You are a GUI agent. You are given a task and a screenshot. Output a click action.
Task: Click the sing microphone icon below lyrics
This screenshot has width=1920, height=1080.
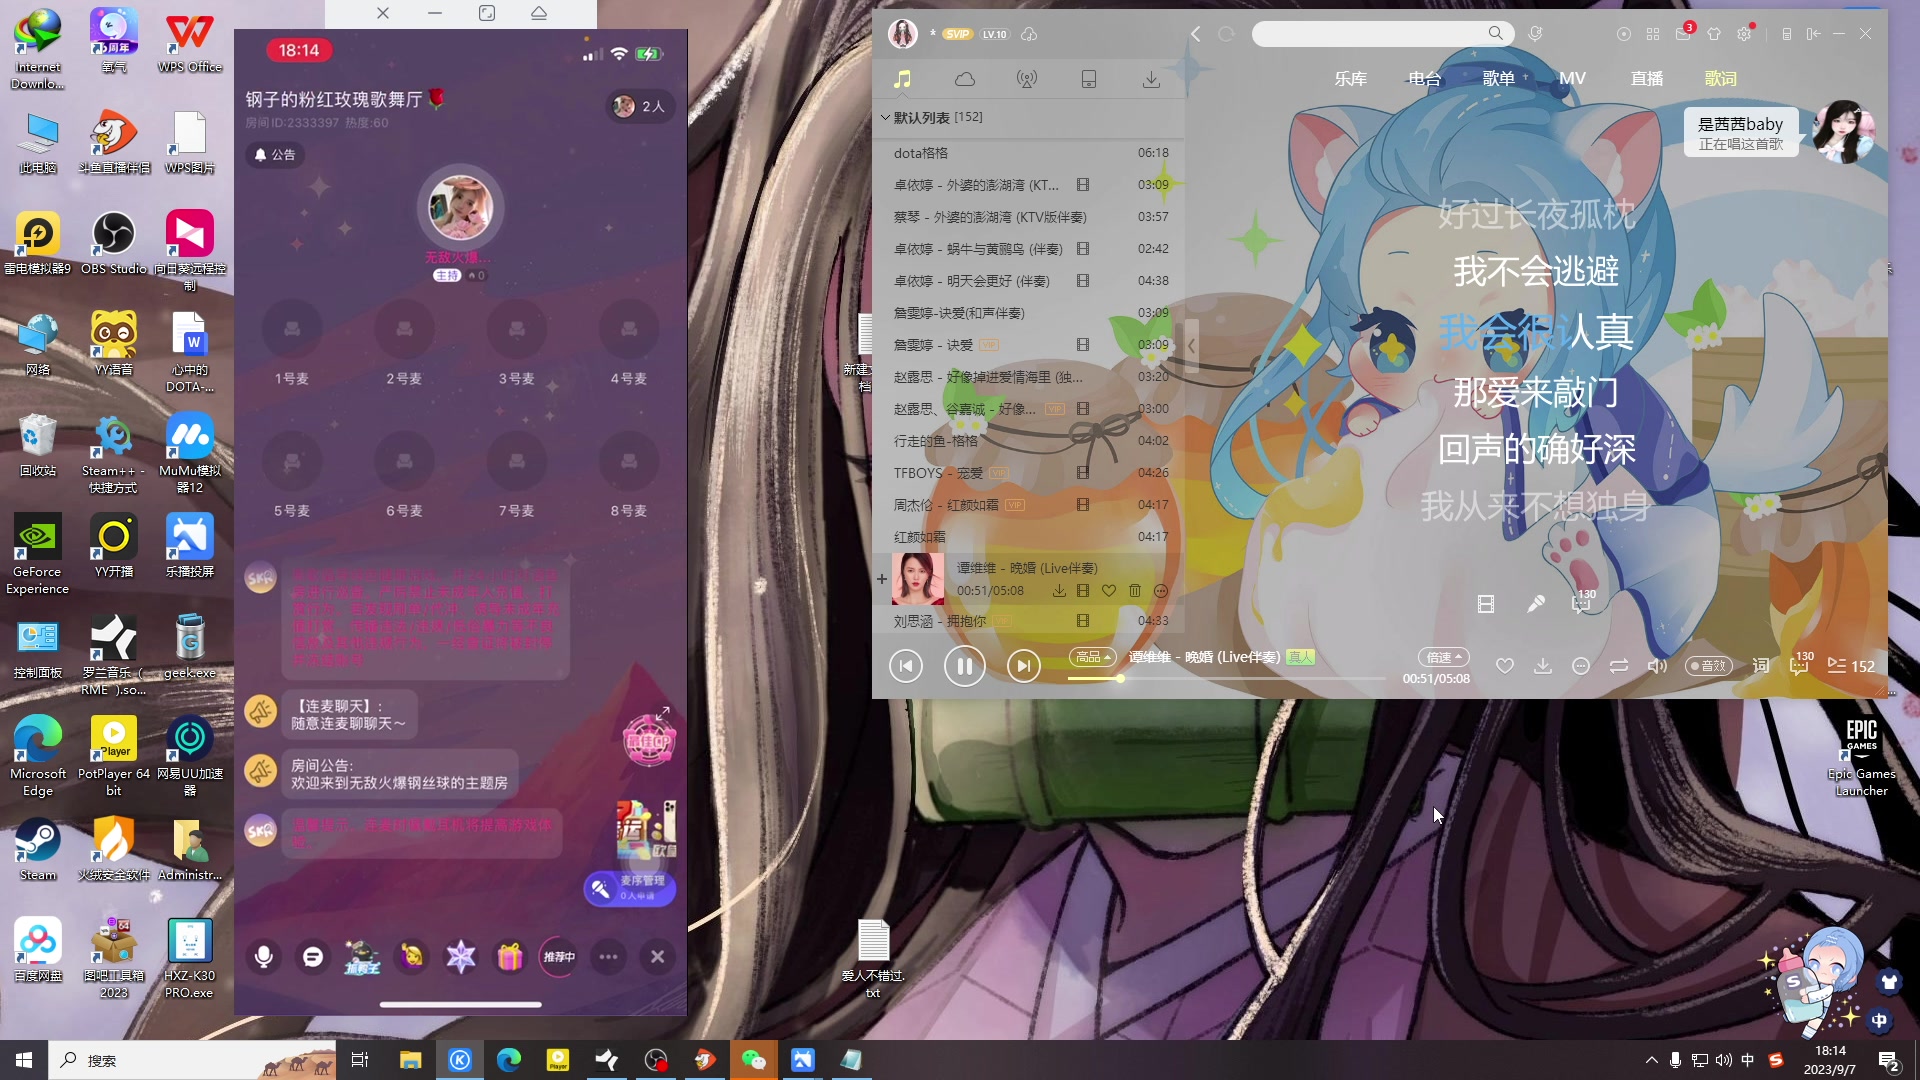click(1536, 604)
